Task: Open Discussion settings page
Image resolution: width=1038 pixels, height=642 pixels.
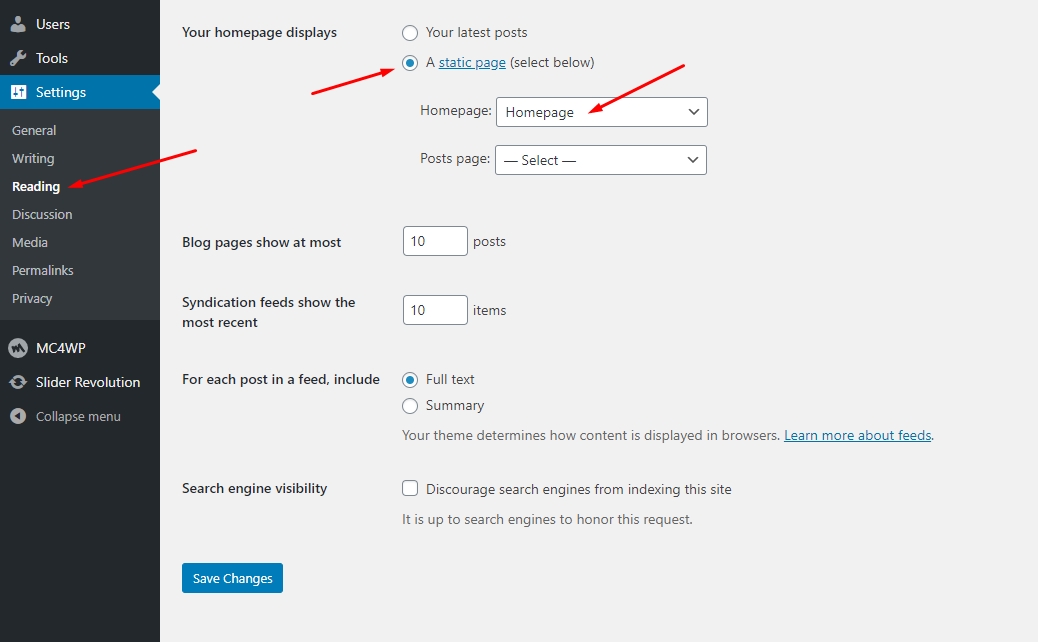Action: coord(42,214)
